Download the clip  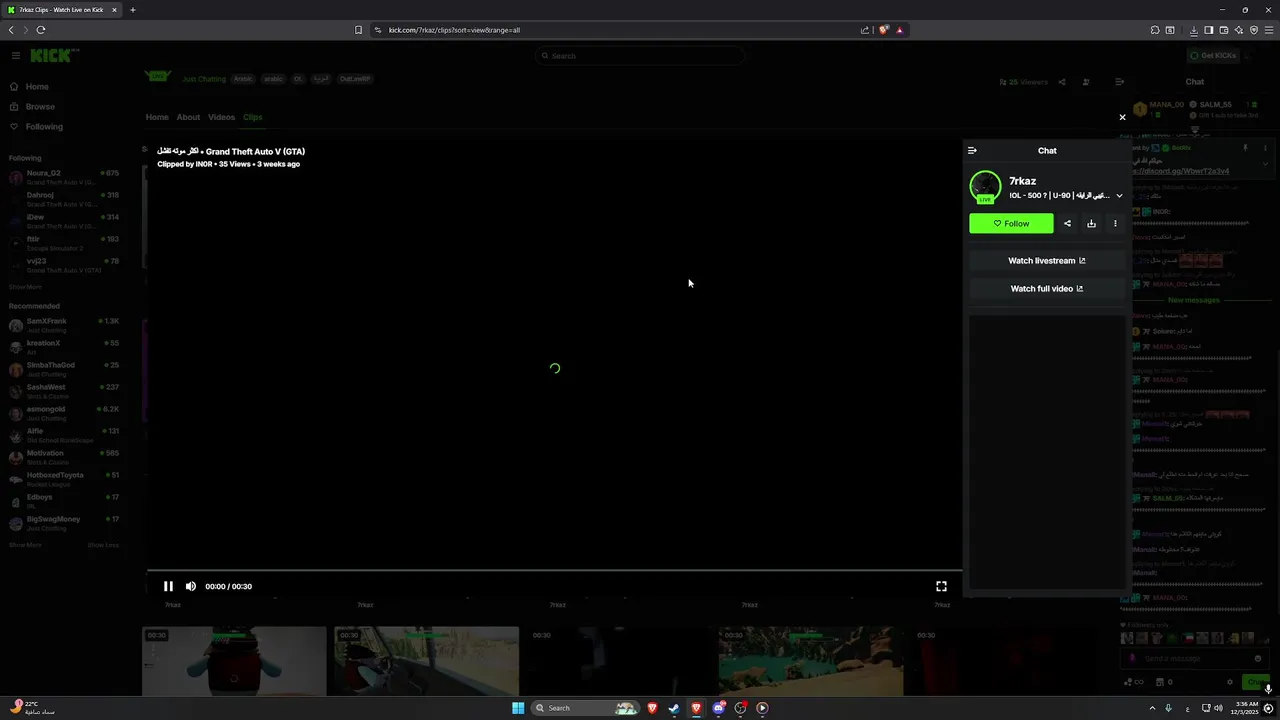pos(1091,223)
